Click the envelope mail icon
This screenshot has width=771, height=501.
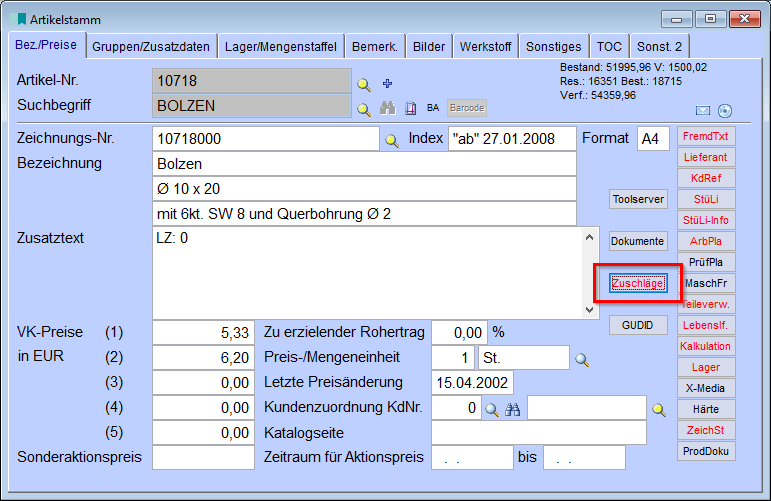703,111
